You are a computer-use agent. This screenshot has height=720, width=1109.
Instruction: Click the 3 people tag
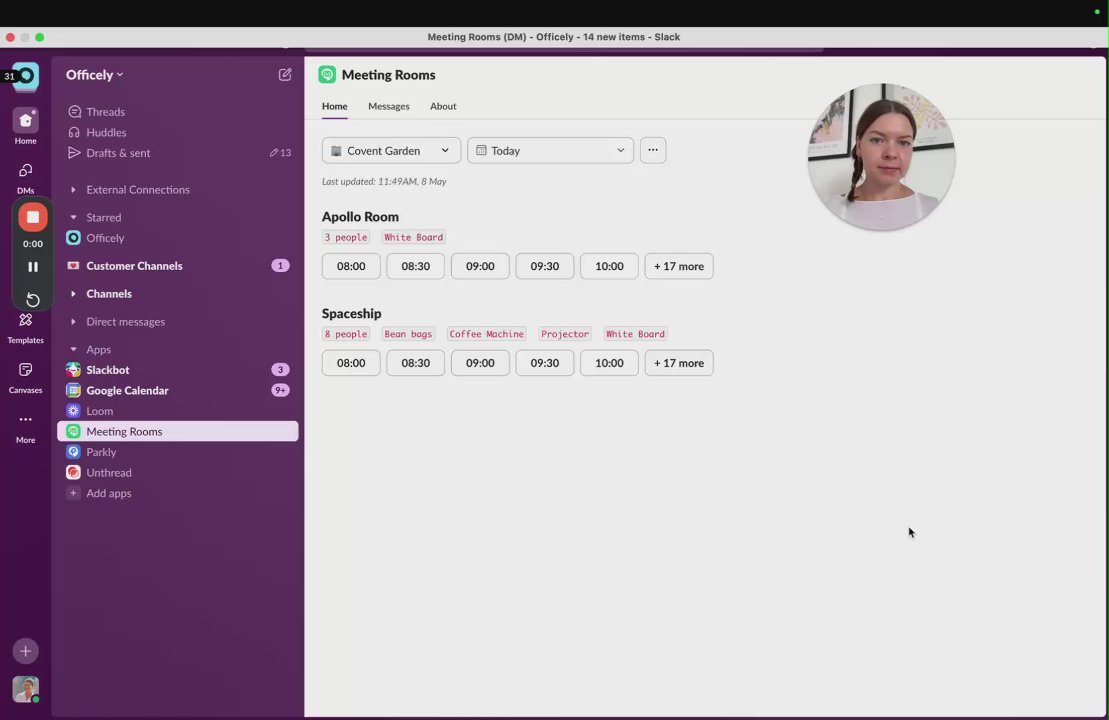coord(346,237)
